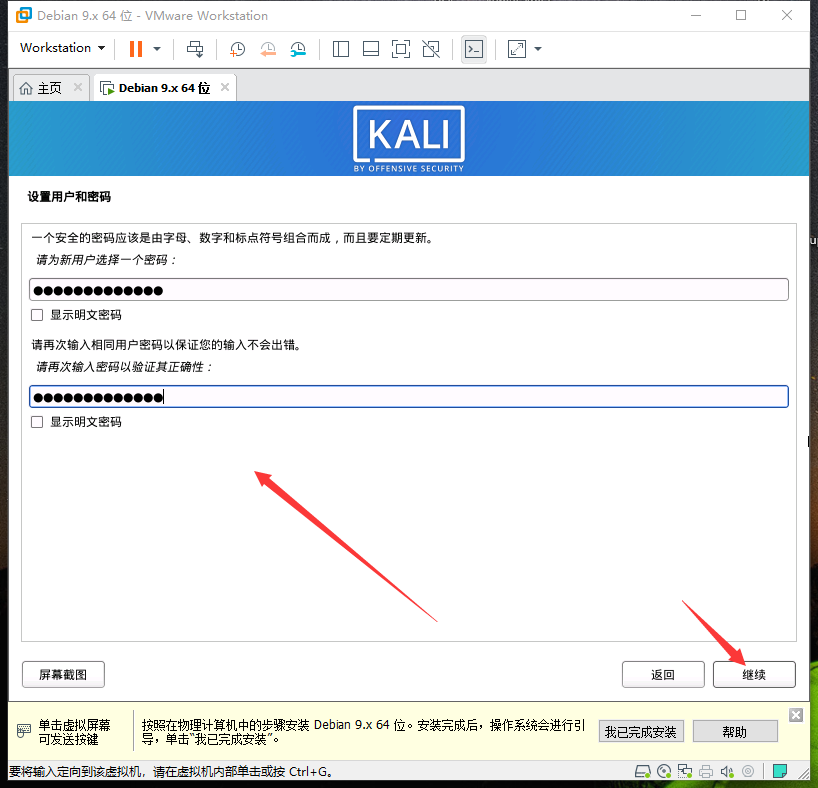Click the CD/DVD drive status icon

pos(664,771)
